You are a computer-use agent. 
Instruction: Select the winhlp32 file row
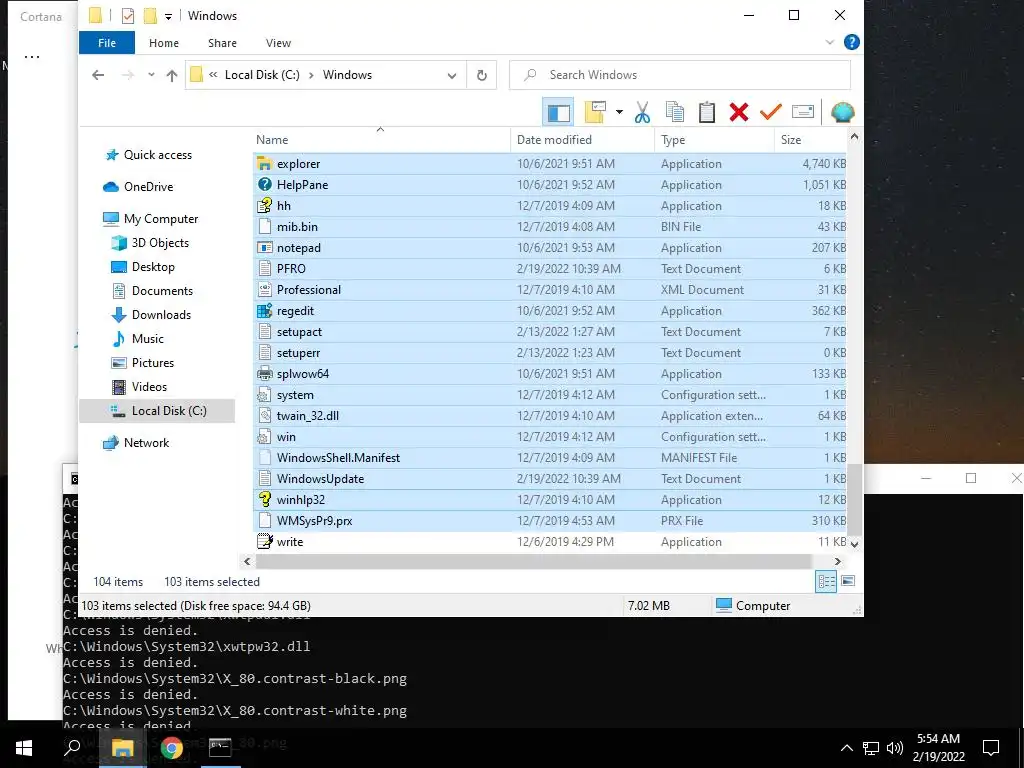(x=549, y=500)
